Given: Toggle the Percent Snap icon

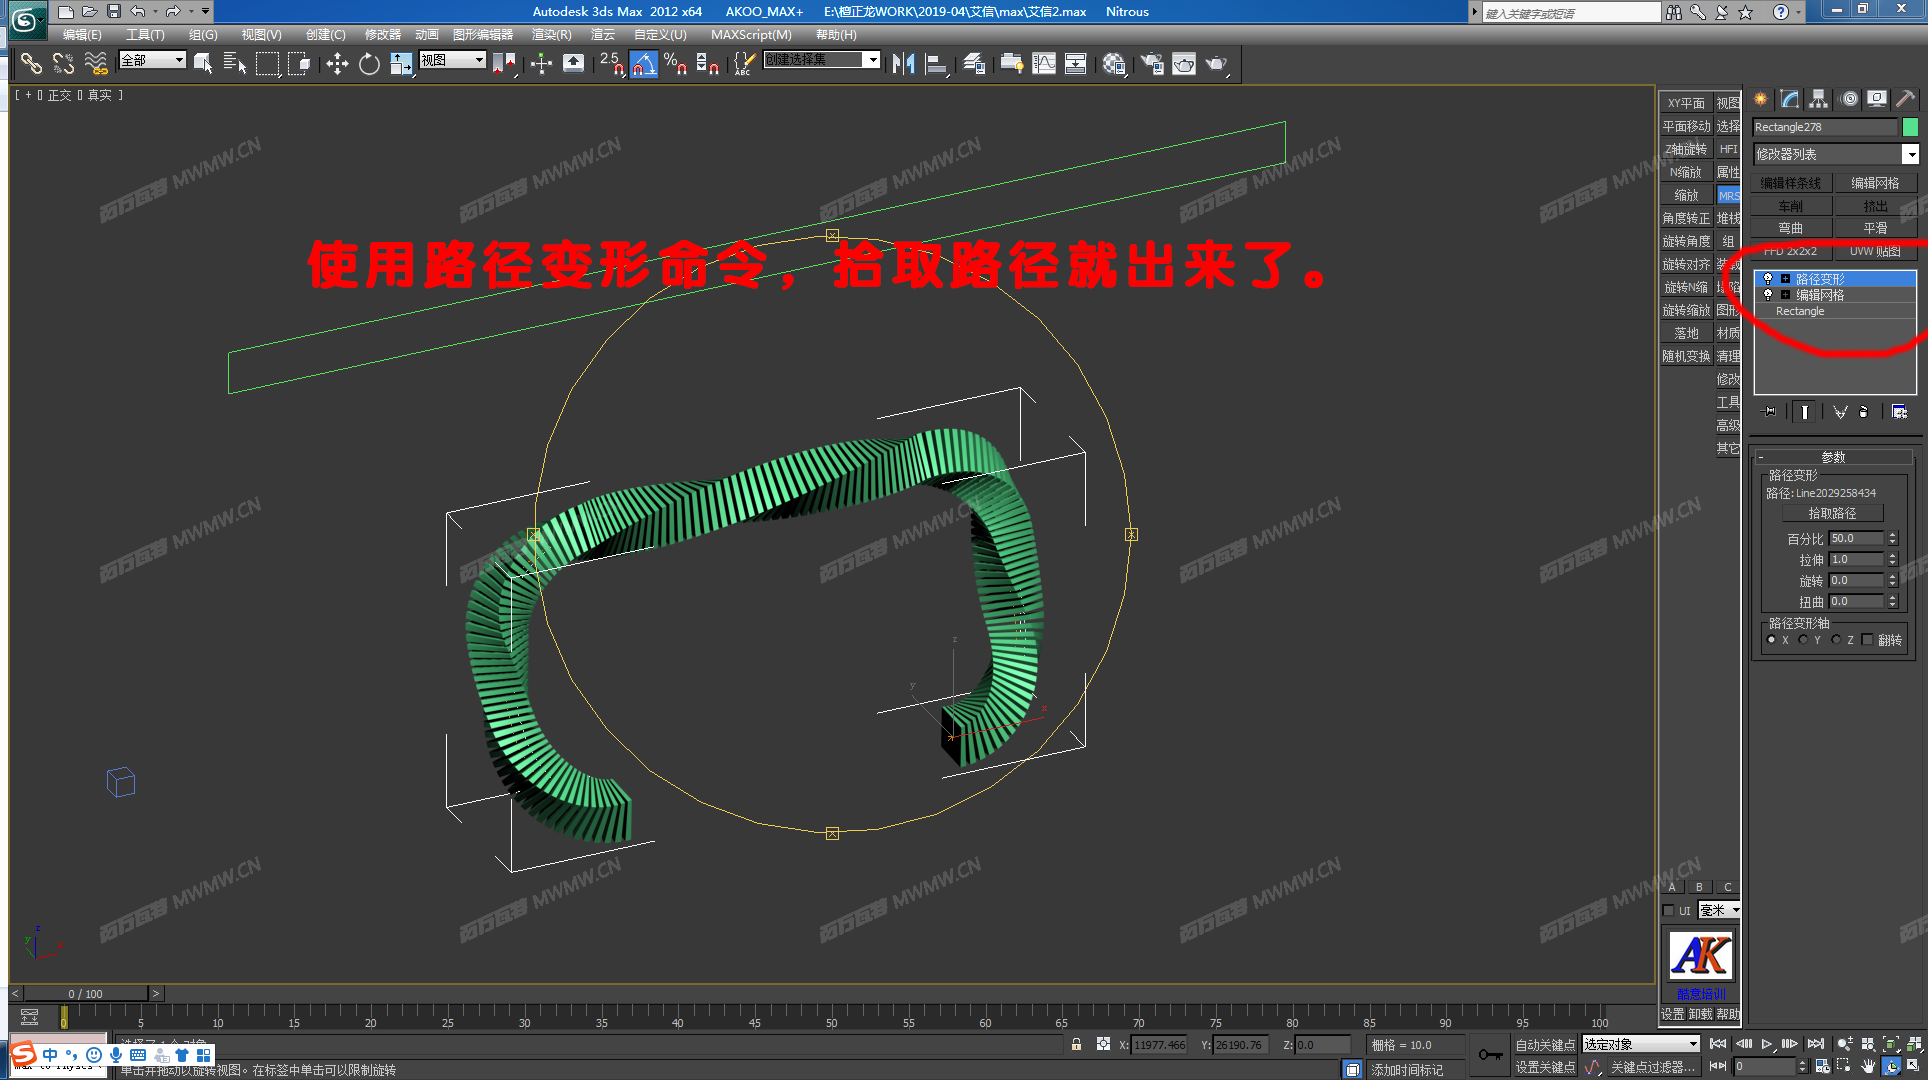Looking at the screenshot, I should point(675,63).
